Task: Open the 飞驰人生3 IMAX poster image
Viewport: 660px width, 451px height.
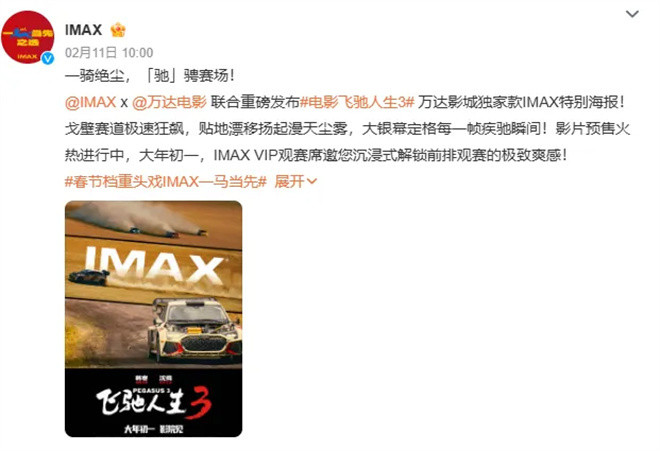Action: (154, 319)
